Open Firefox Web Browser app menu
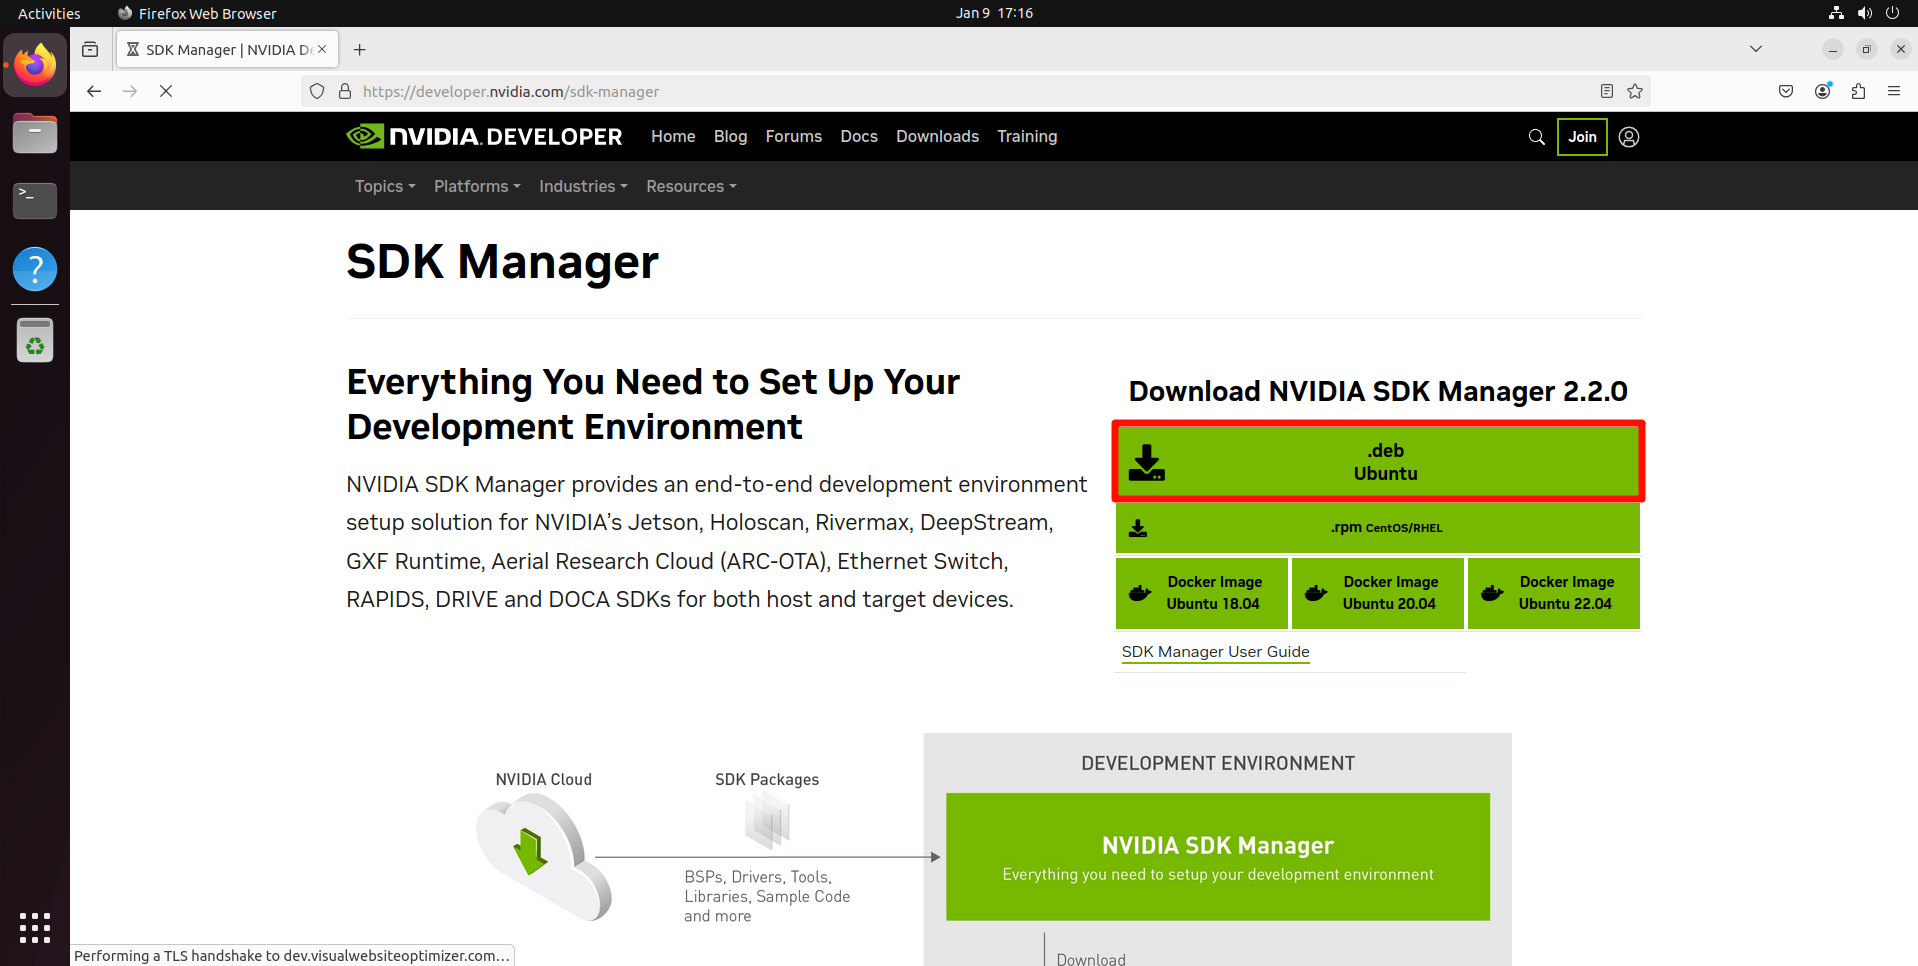The height and width of the screenshot is (966, 1918). [197, 13]
